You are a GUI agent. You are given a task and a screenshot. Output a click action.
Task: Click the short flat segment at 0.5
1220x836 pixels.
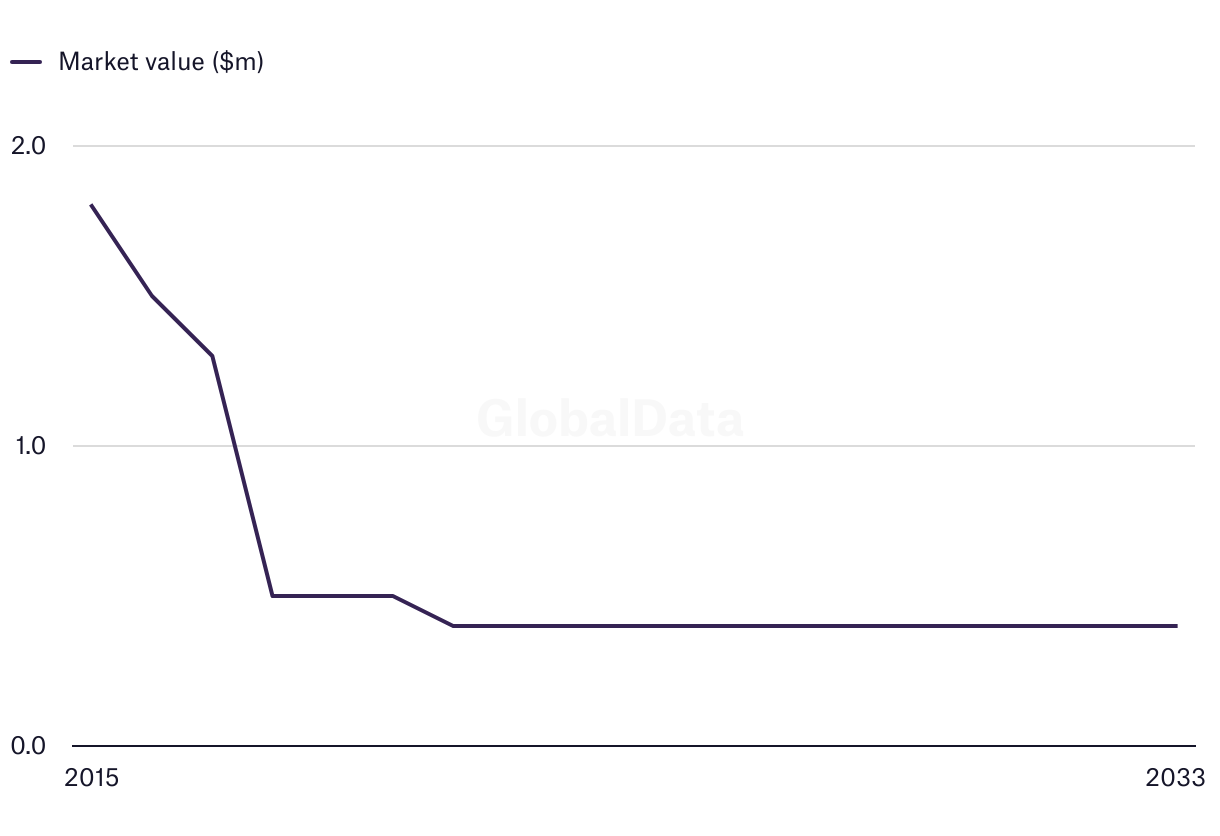pos(332,596)
